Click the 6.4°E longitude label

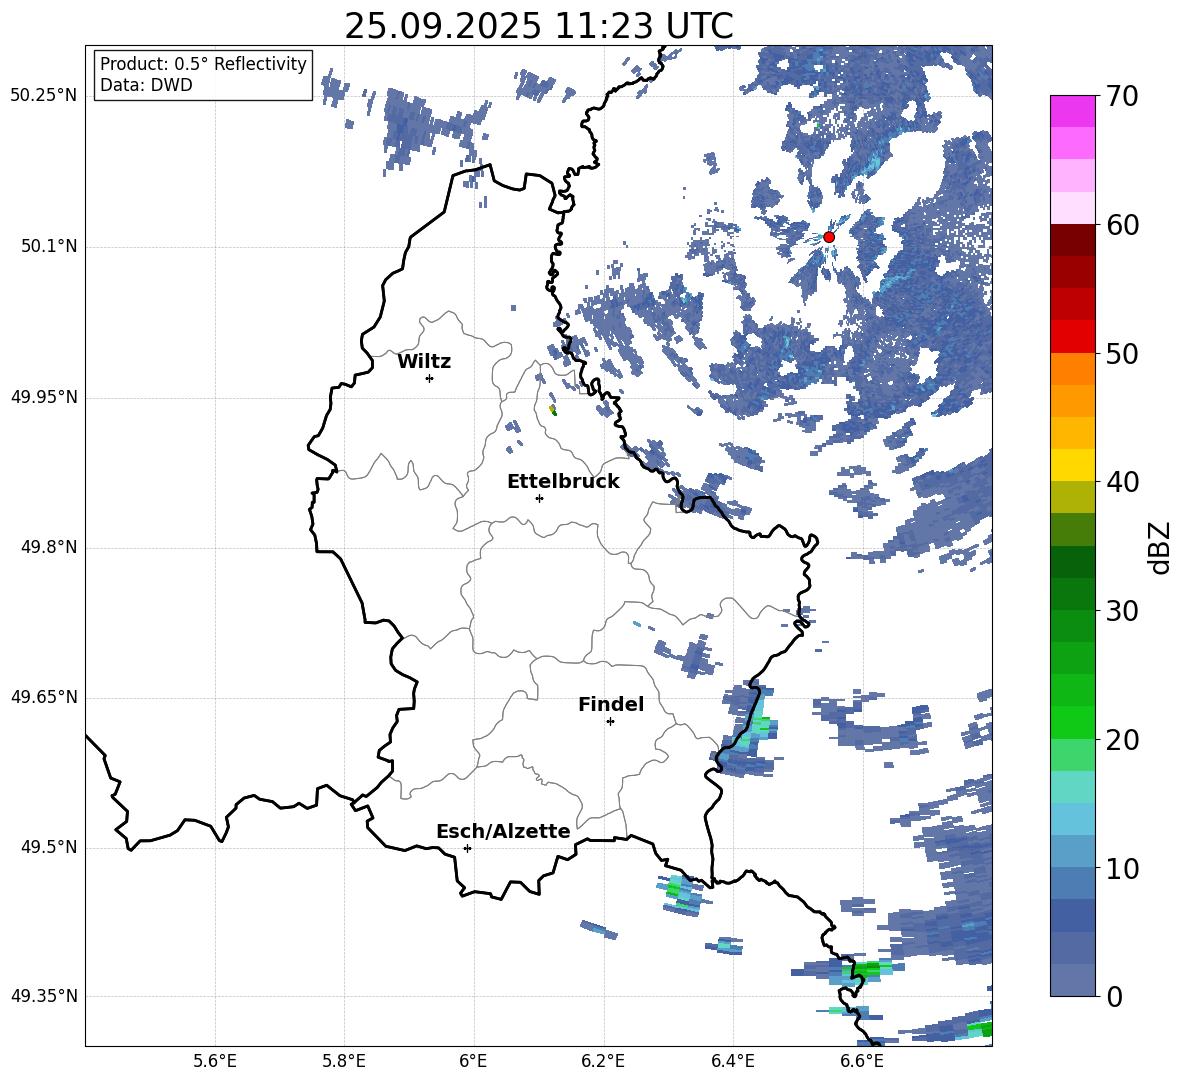coord(732,1061)
